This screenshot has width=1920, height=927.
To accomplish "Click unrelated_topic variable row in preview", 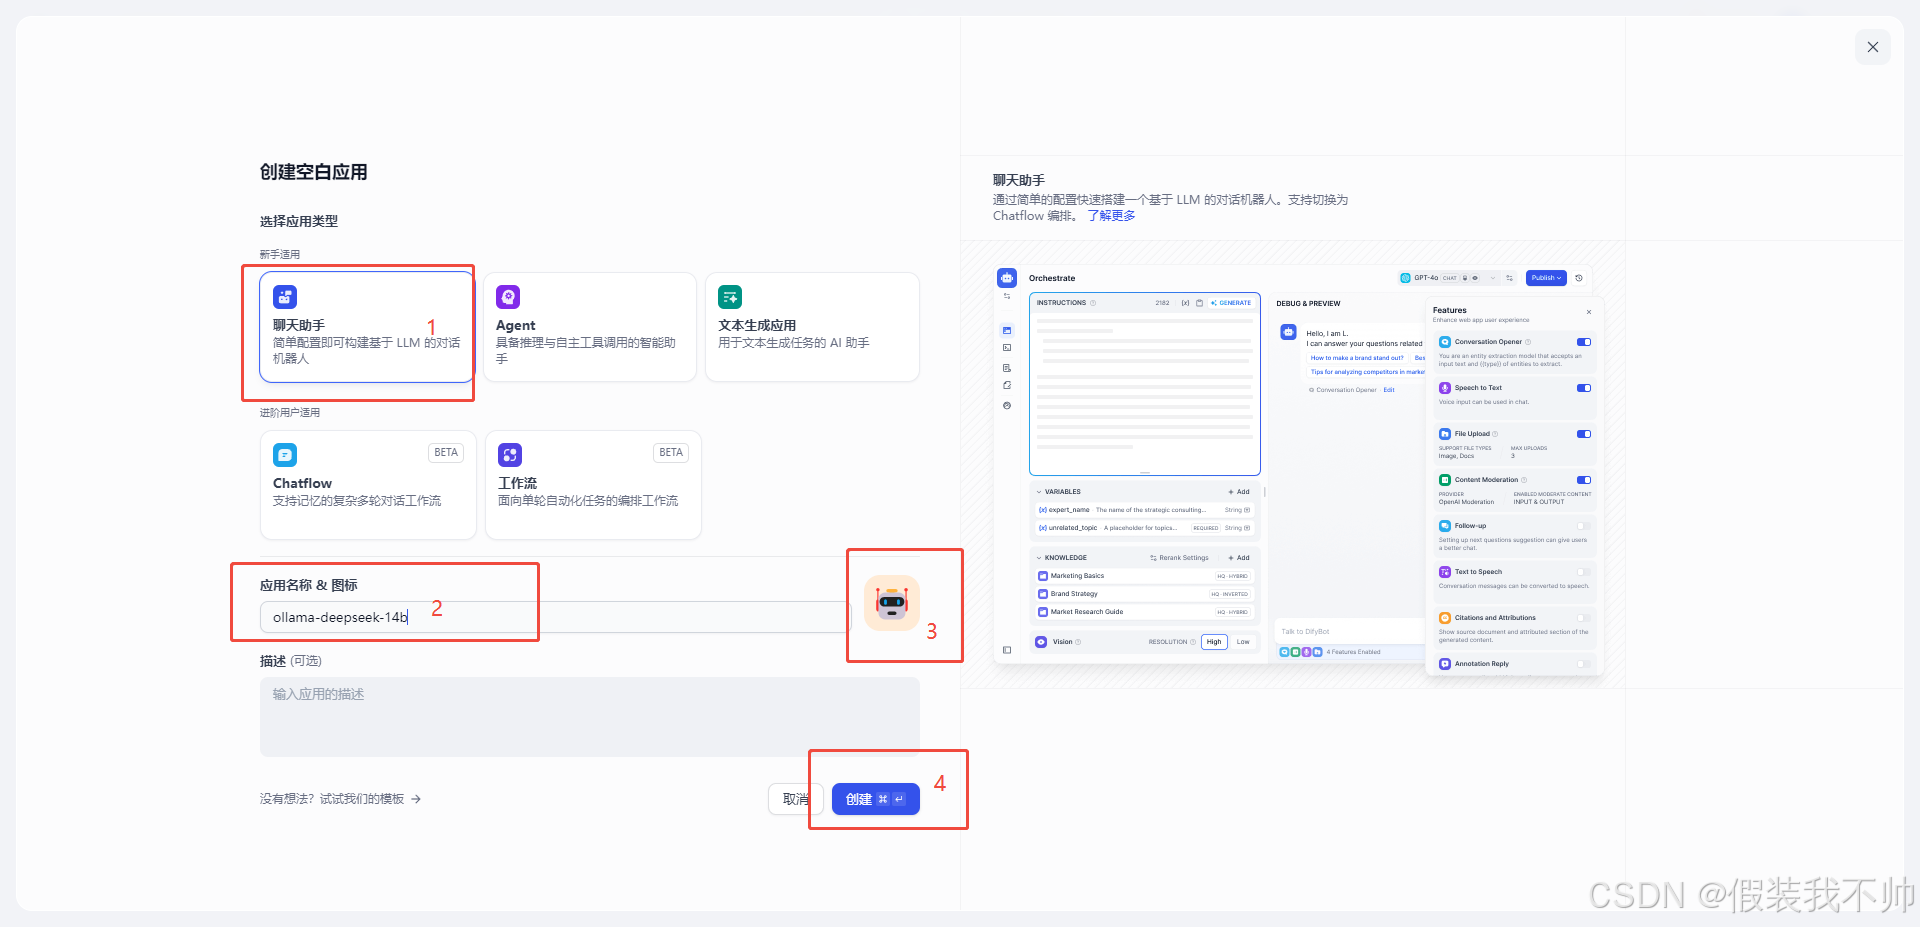I will pyautogui.click(x=1144, y=528).
